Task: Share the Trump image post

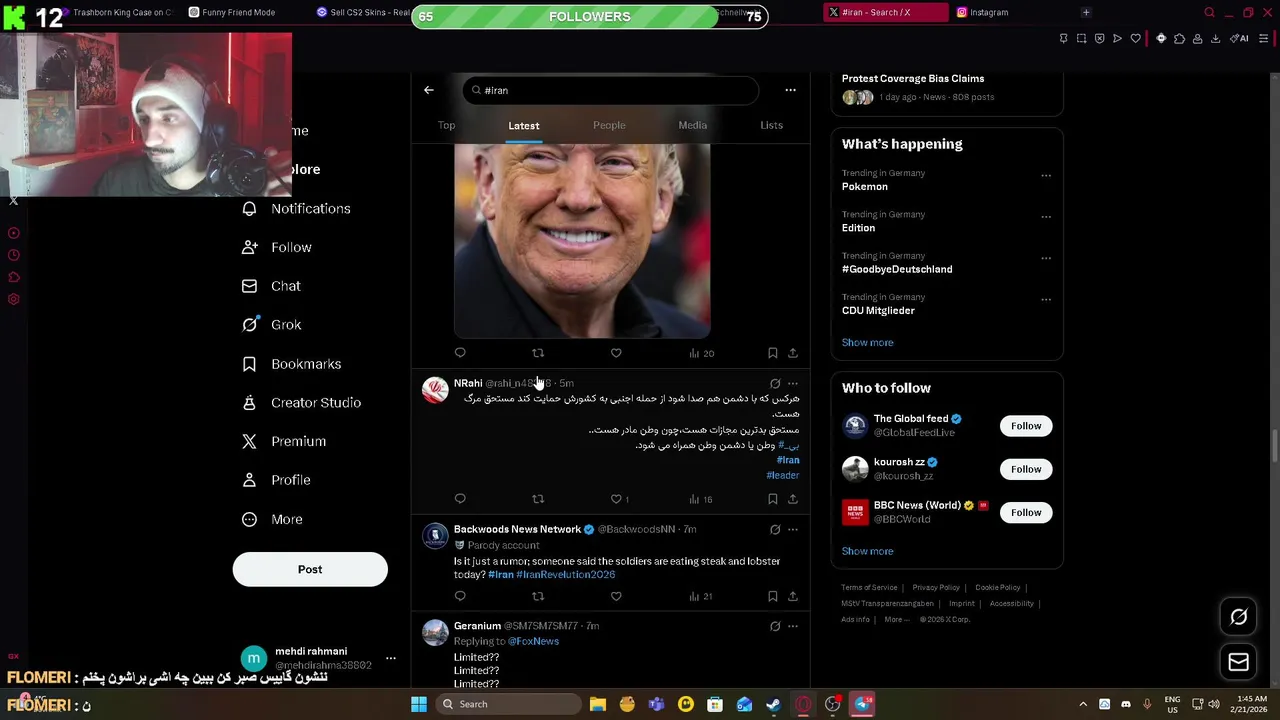Action: [793, 353]
